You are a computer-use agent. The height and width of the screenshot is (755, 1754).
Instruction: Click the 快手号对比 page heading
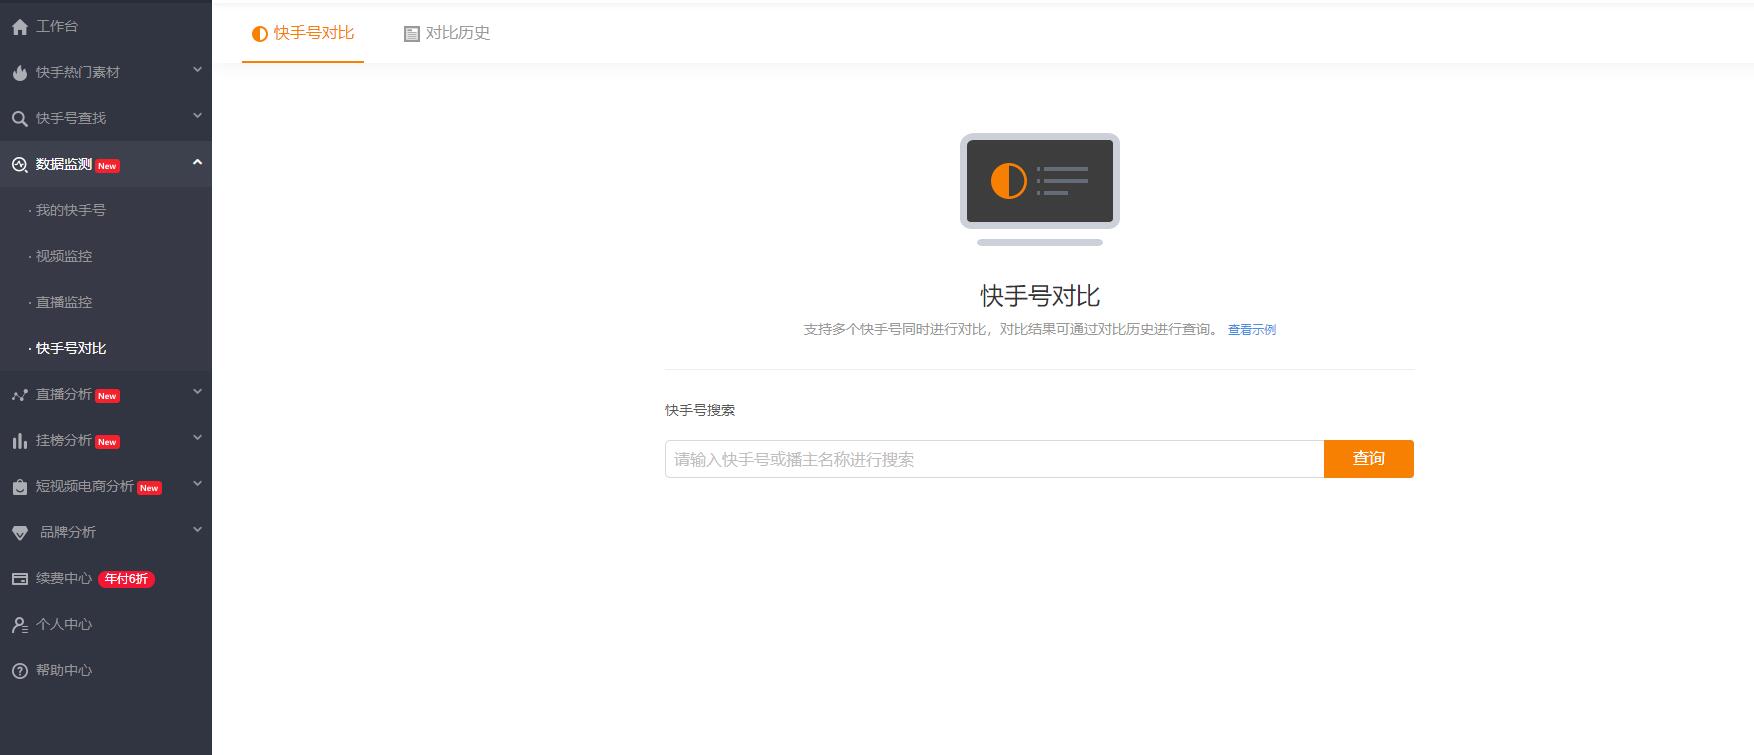pos(1040,296)
